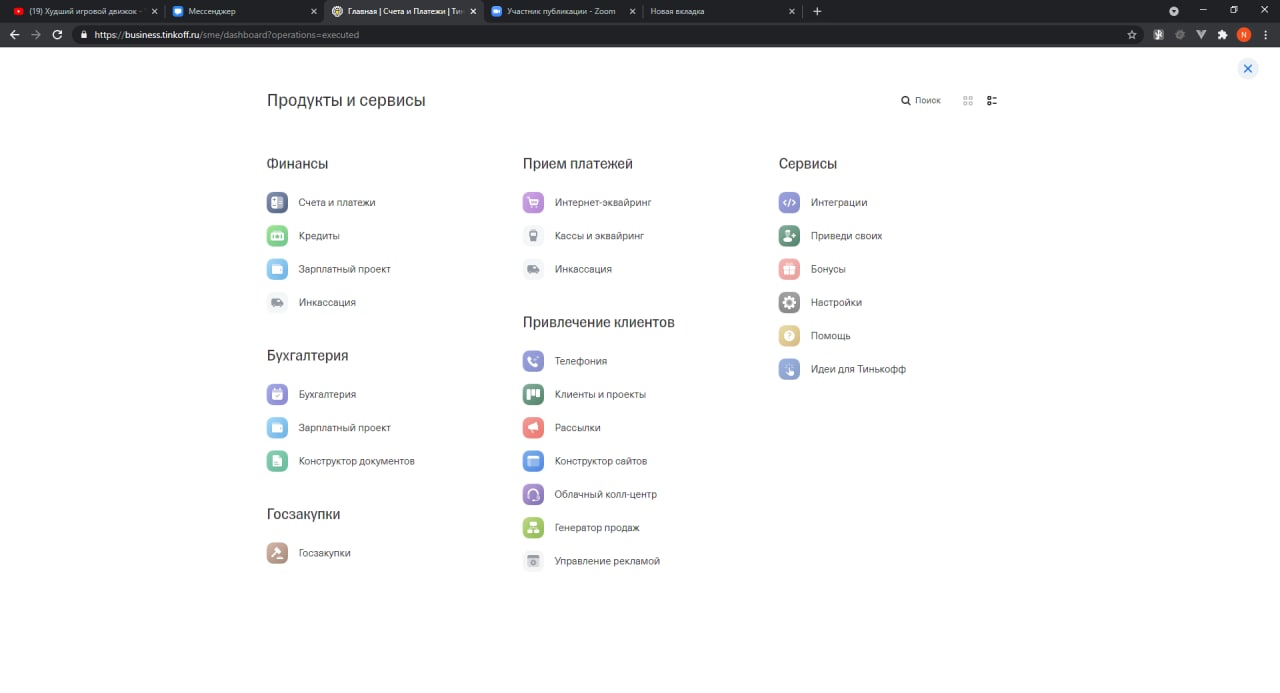The height and width of the screenshot is (693, 1280).
Task: Click the purple Бухгалтерия calendar icon
Action: (x=277, y=394)
